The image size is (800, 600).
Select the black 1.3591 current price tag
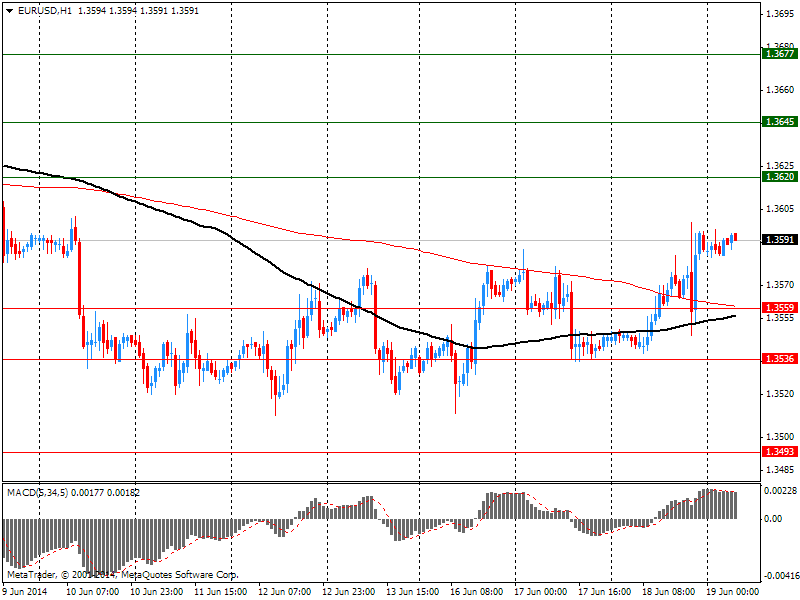780,239
